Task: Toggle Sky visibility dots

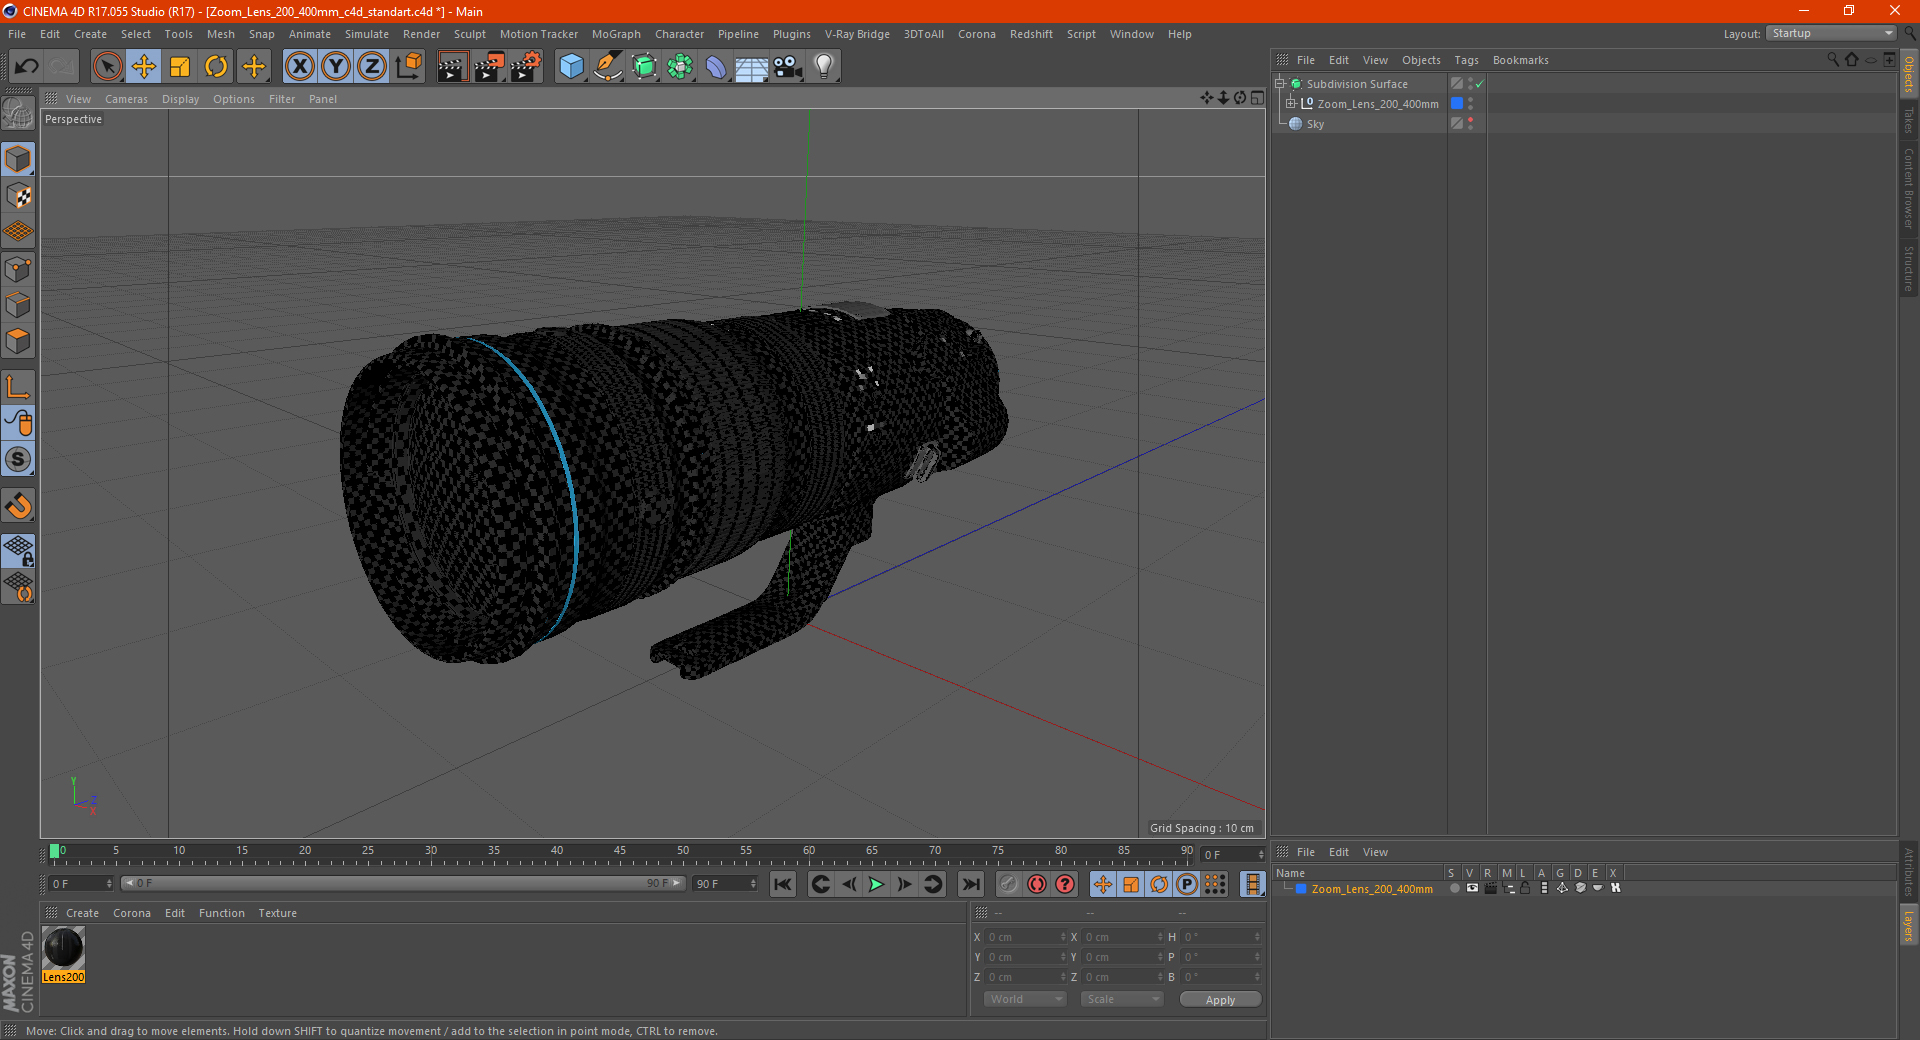Action: coord(1470,124)
